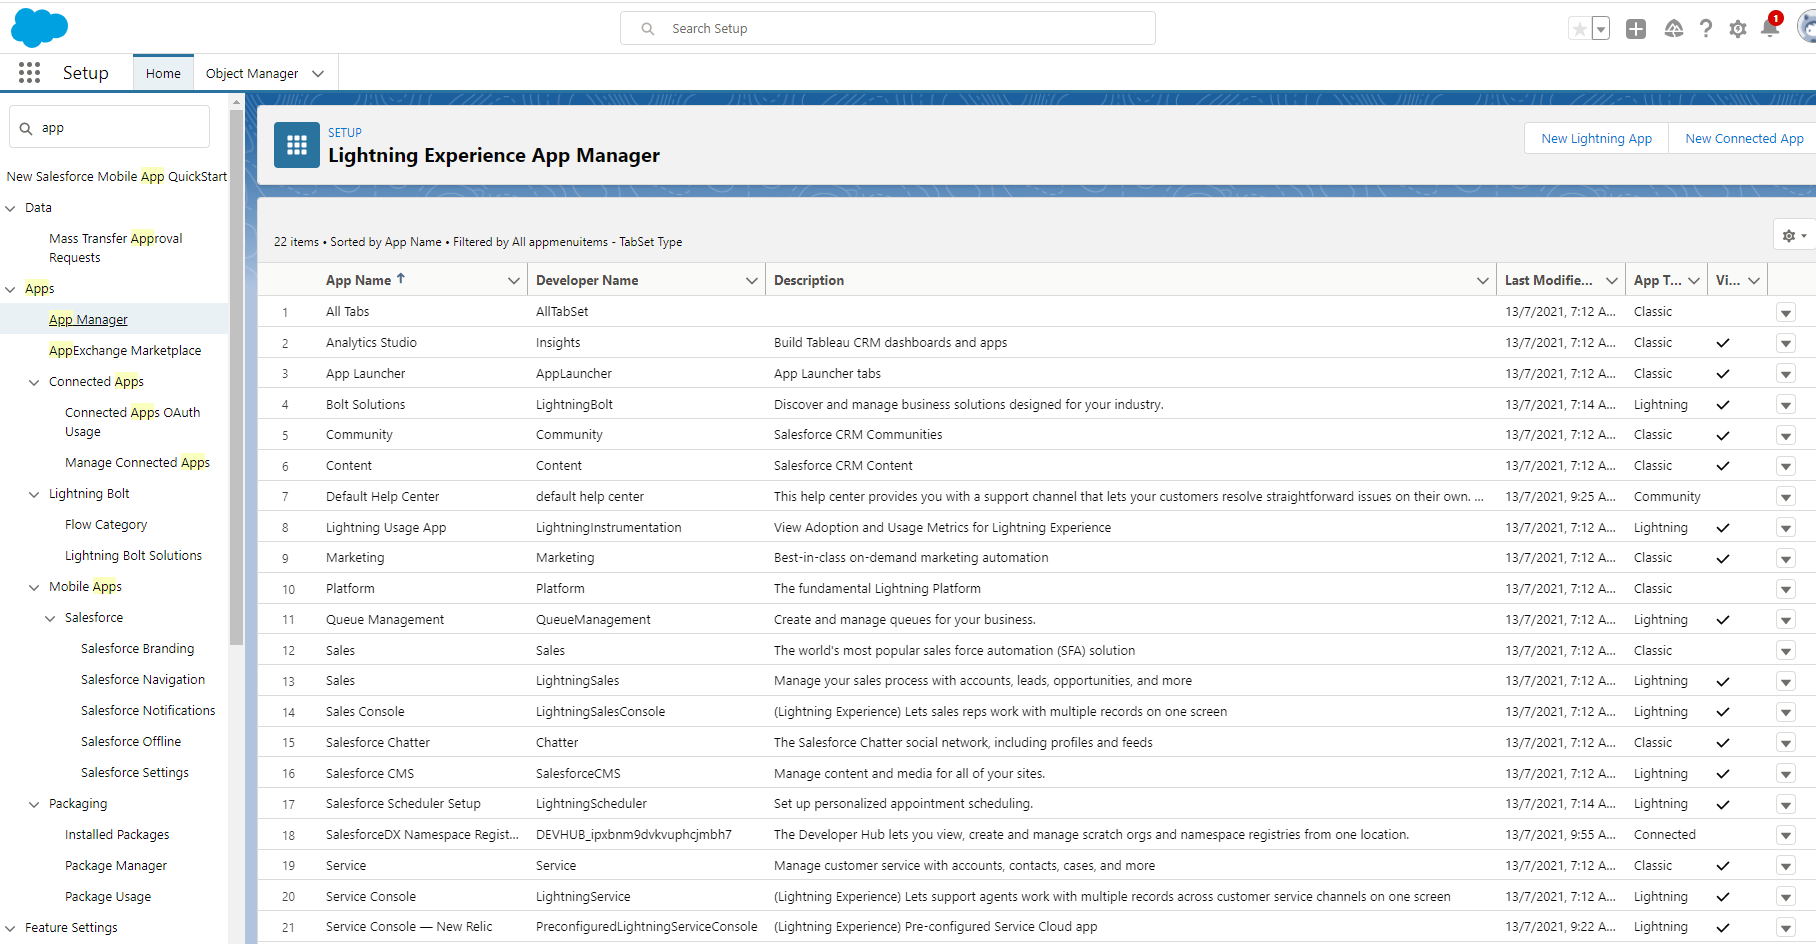Open row actions for Sales Console
The image size is (1816, 944).
pos(1786,712)
